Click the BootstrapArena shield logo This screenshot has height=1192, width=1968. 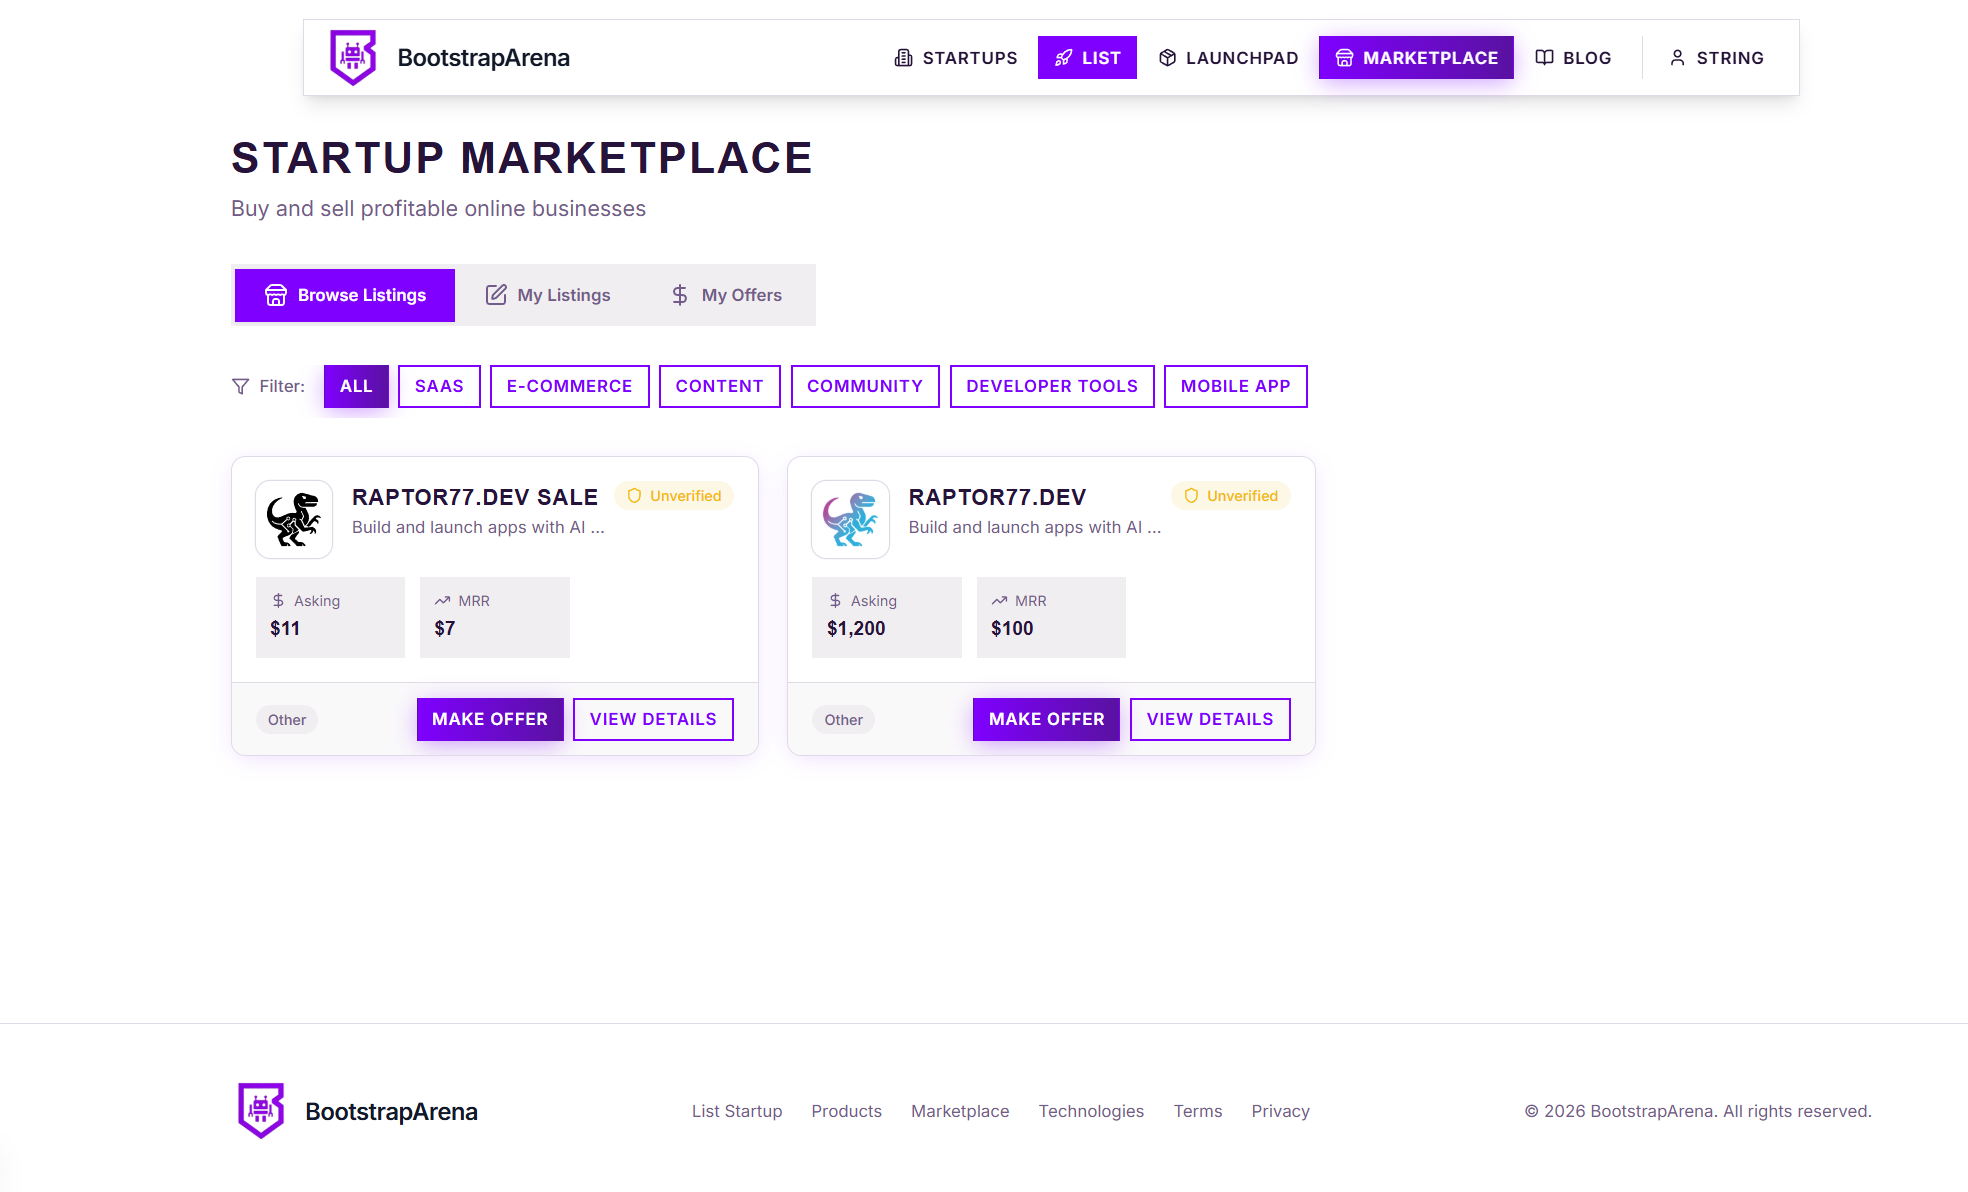(x=352, y=57)
